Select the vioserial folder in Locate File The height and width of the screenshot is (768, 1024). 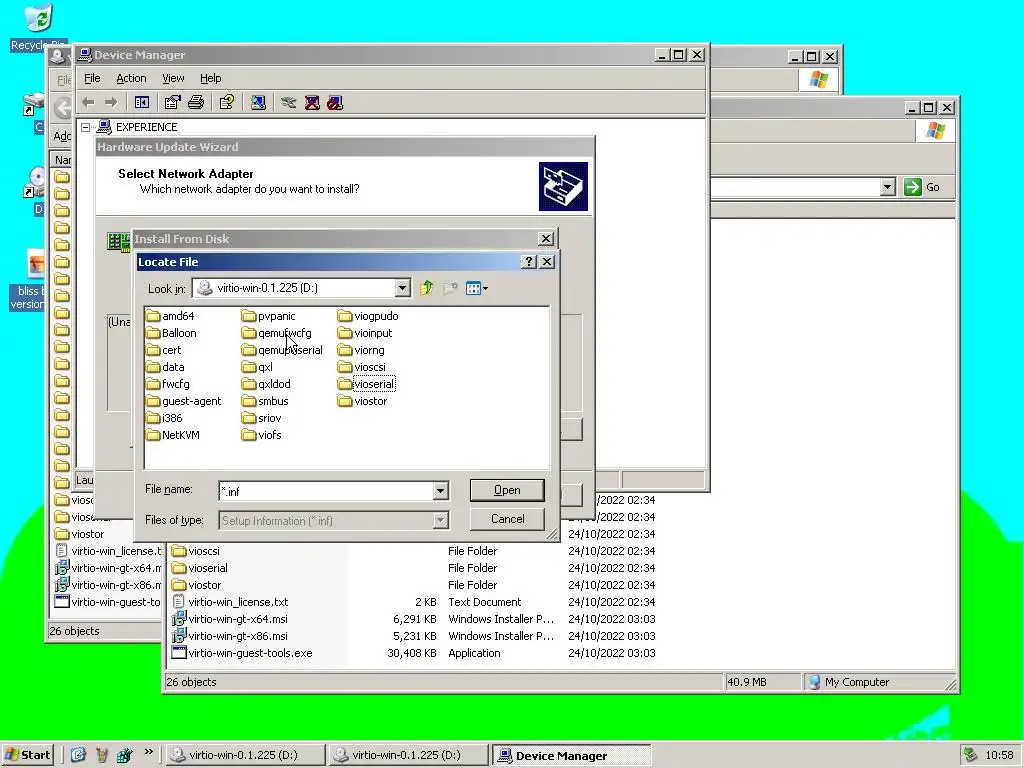pyautogui.click(x=366, y=384)
